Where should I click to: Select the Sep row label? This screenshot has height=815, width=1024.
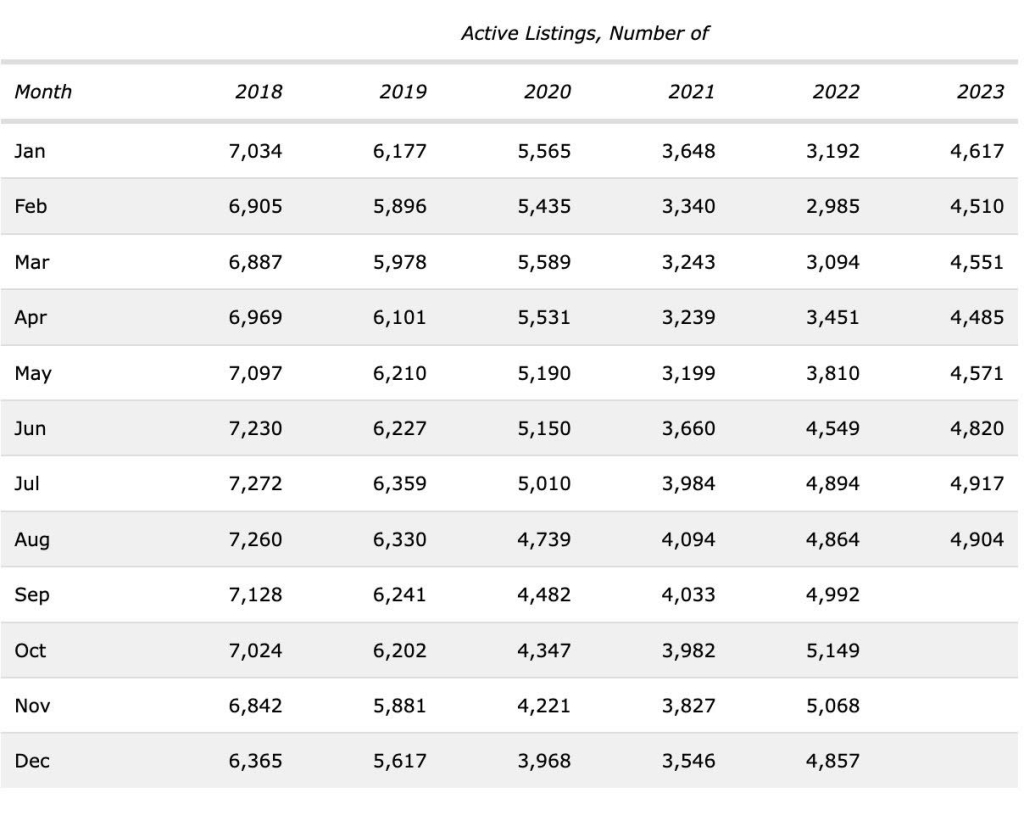coord(31,595)
